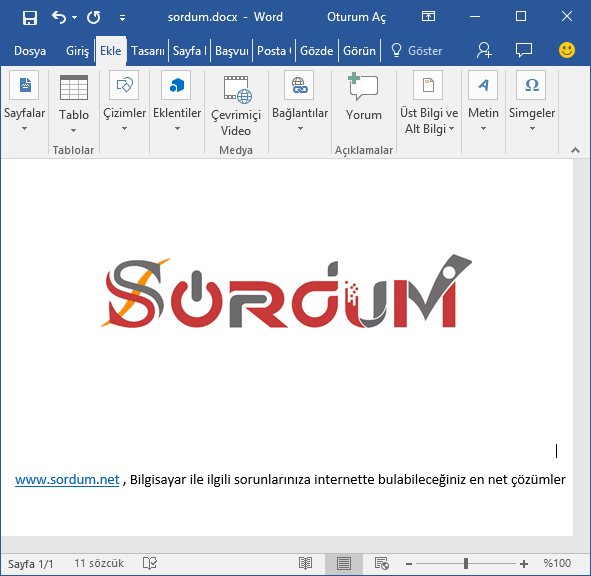Share the document via the person icon
Screen dimensions: 591x576
[x=484, y=50]
